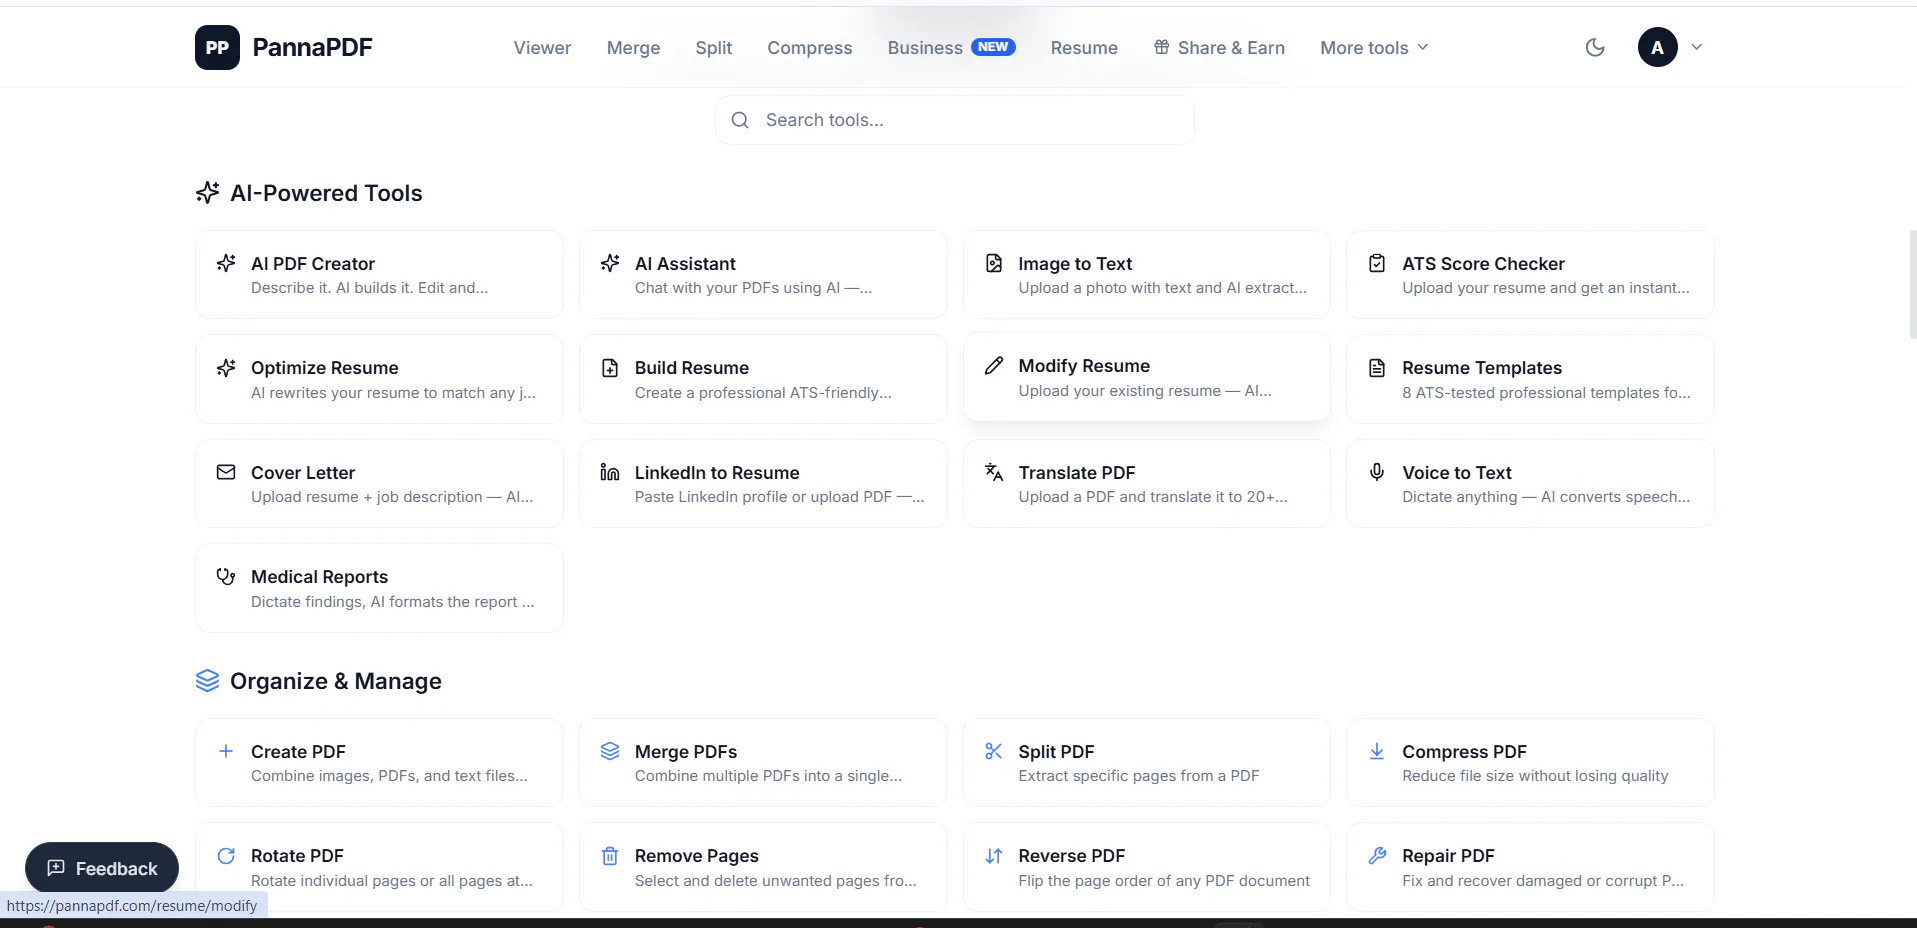
Task: Click the Medical Reports title text
Action: [x=319, y=577]
